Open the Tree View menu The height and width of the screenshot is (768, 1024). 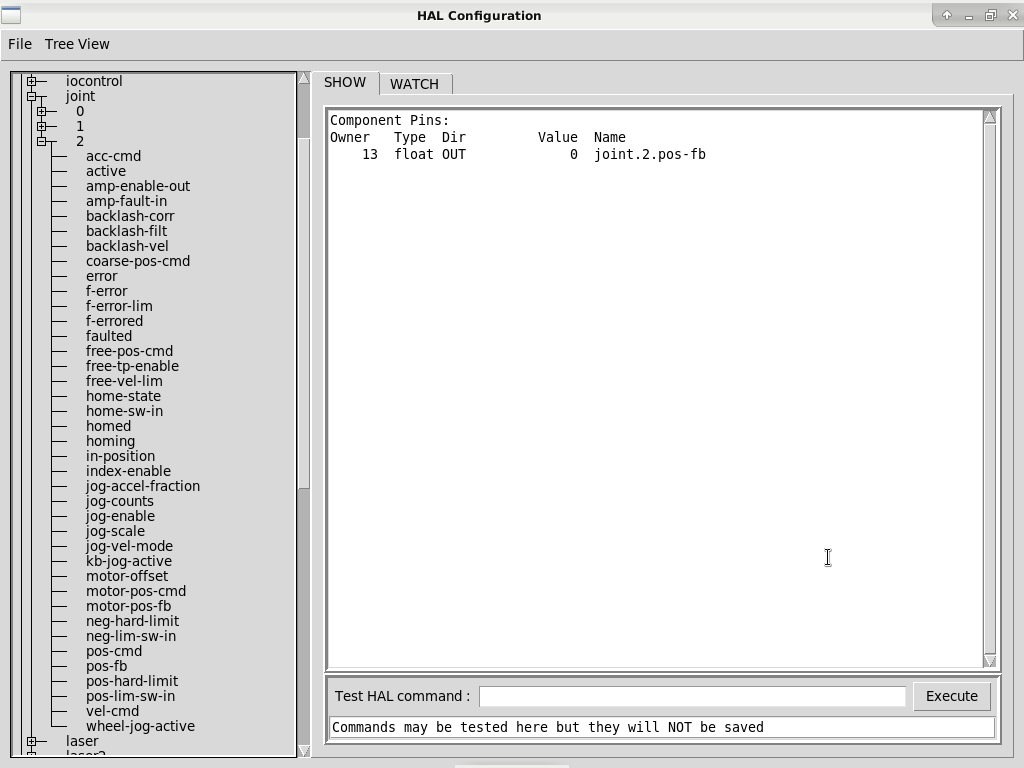(77, 44)
